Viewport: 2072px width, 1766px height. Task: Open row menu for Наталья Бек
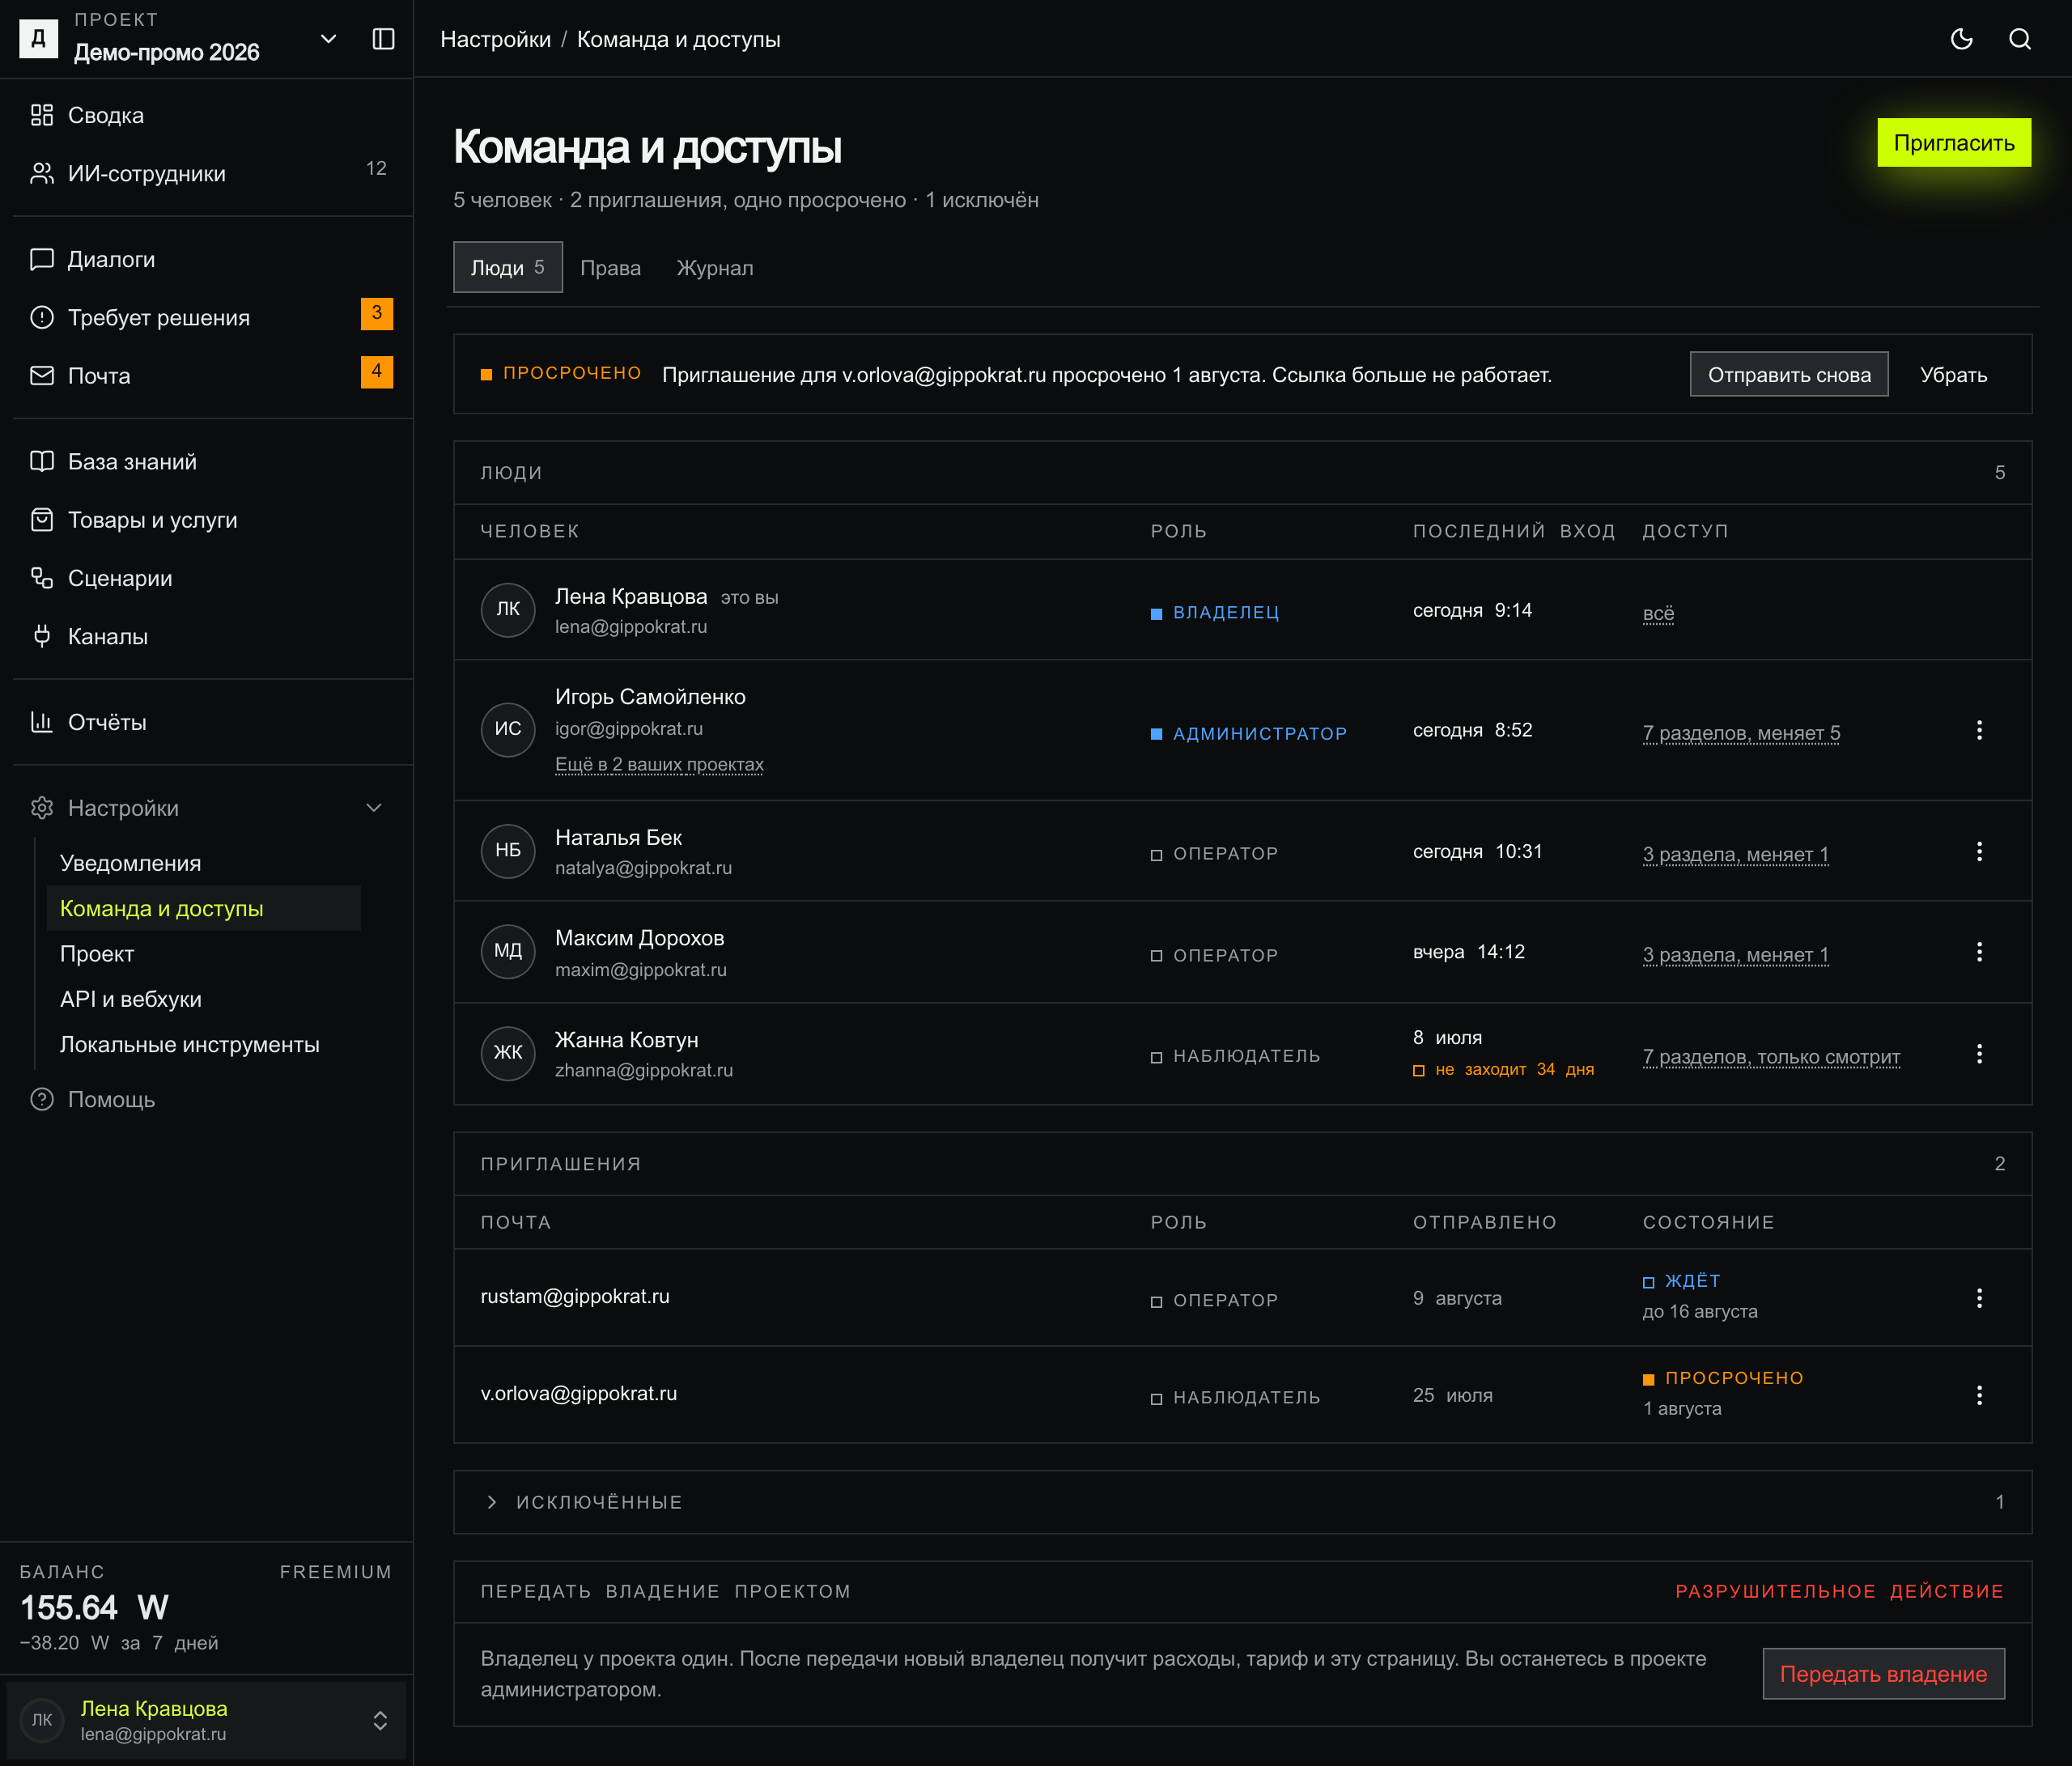1979,851
